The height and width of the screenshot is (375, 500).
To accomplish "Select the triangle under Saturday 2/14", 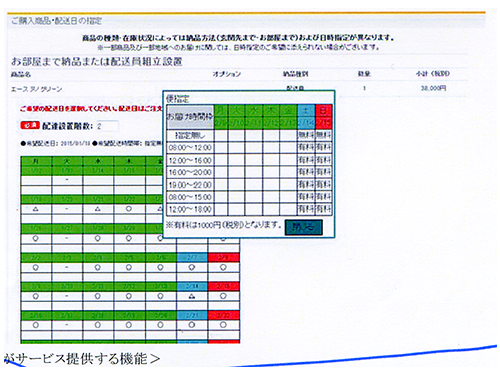I will pyautogui.click(x=192, y=296).
